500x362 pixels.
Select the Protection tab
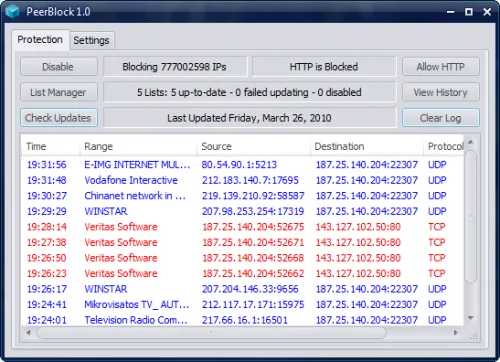pos(40,39)
